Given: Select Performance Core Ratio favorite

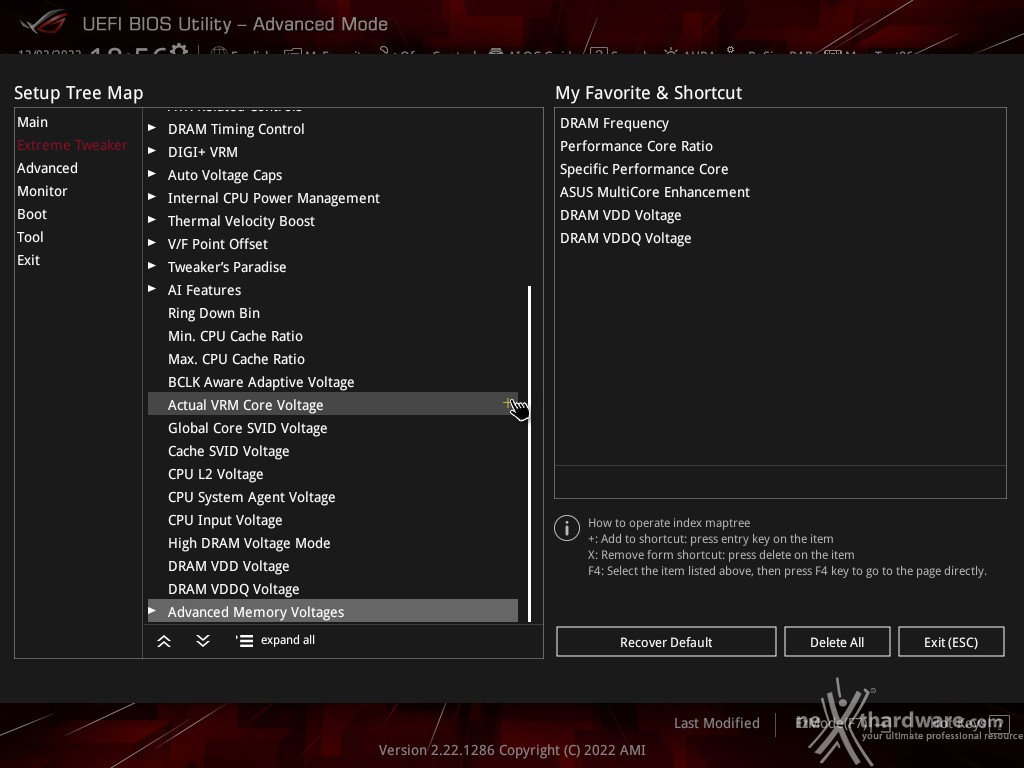Looking at the screenshot, I should pyautogui.click(x=636, y=146).
